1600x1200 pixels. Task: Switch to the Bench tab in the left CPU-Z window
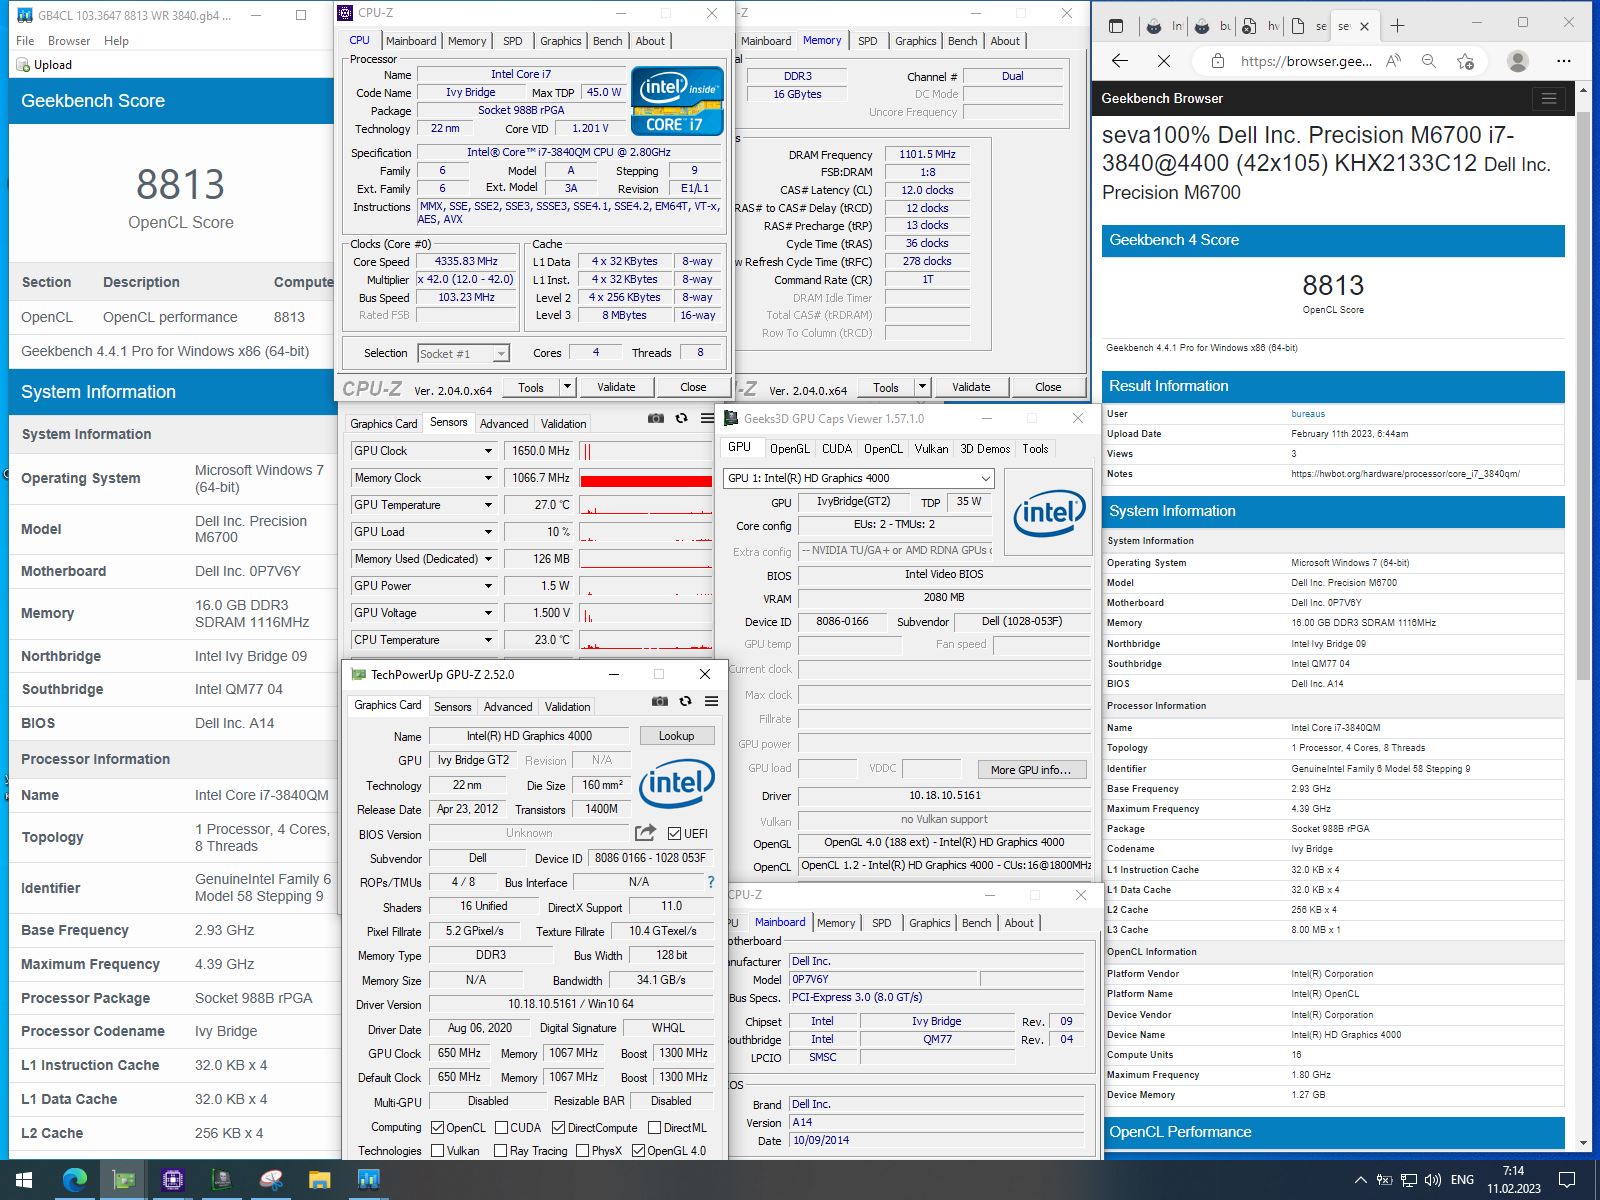(x=607, y=41)
